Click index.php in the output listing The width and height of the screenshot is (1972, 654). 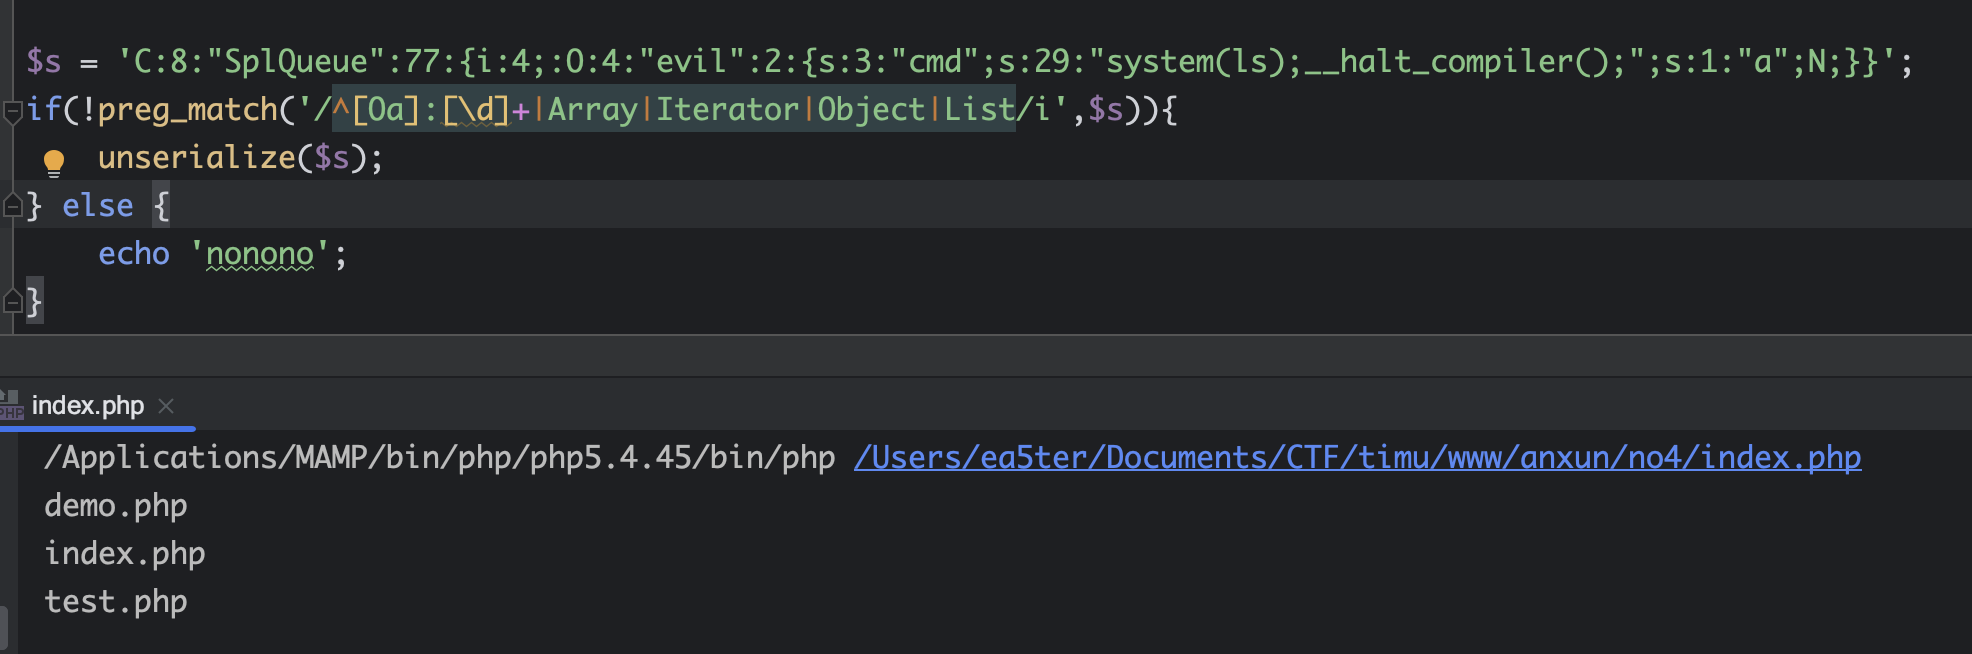[x=125, y=553]
